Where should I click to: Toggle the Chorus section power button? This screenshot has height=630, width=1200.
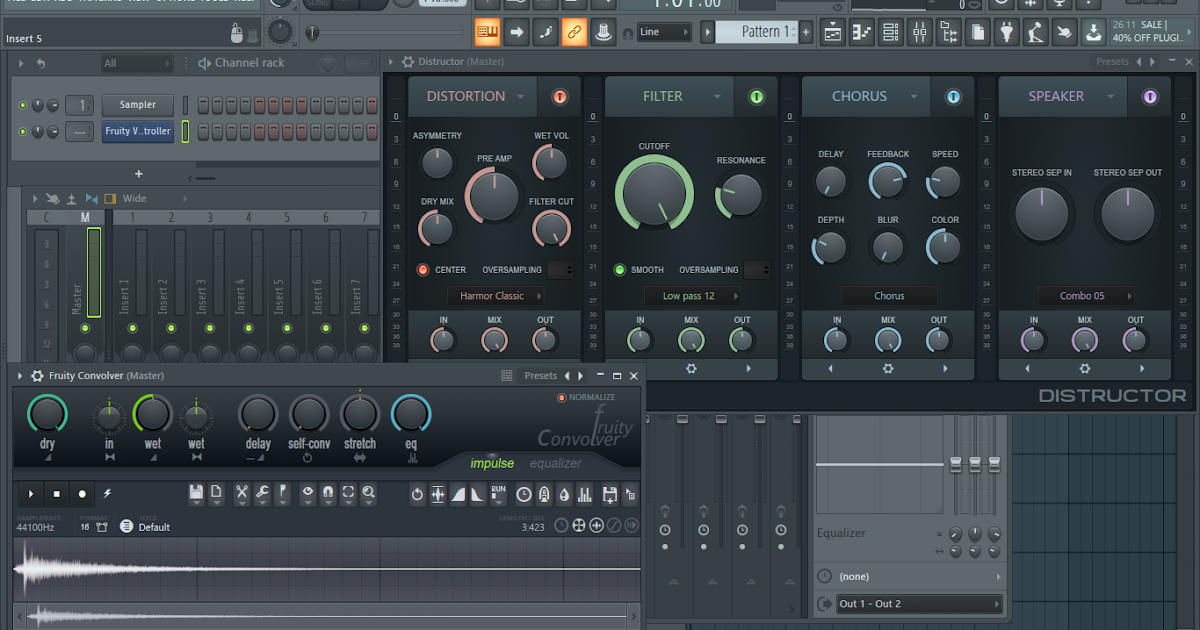pyautogui.click(x=953, y=97)
